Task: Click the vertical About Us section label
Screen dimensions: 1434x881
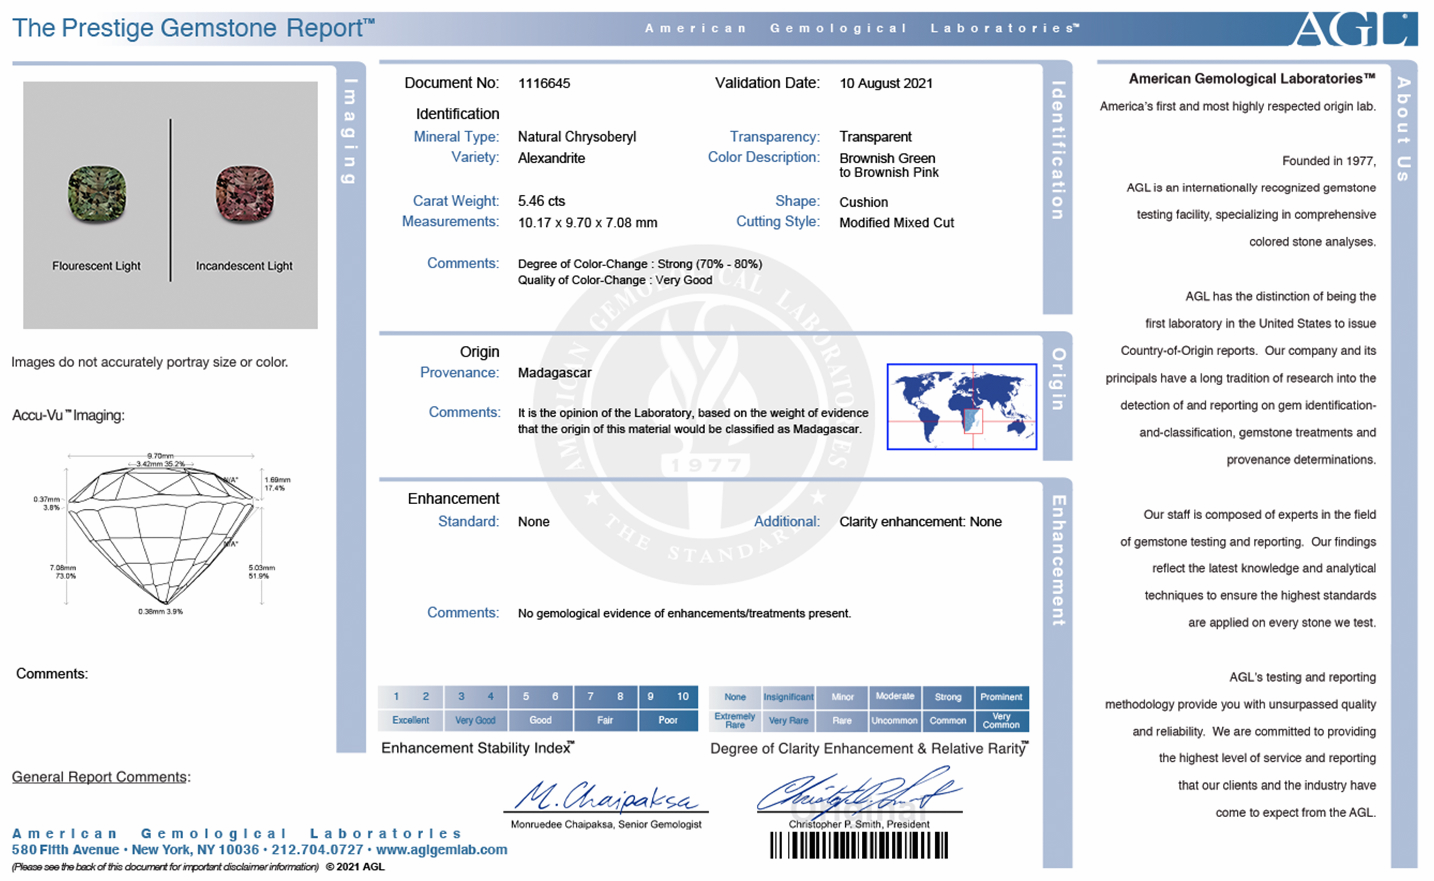Action: point(1404,129)
